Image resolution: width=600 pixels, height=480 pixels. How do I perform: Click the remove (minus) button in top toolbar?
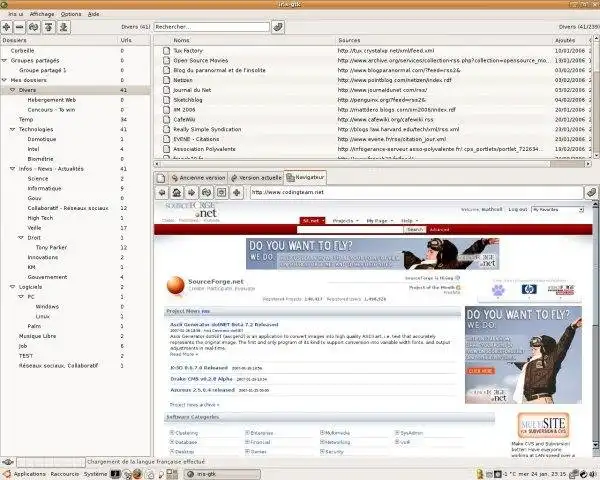(20, 27)
